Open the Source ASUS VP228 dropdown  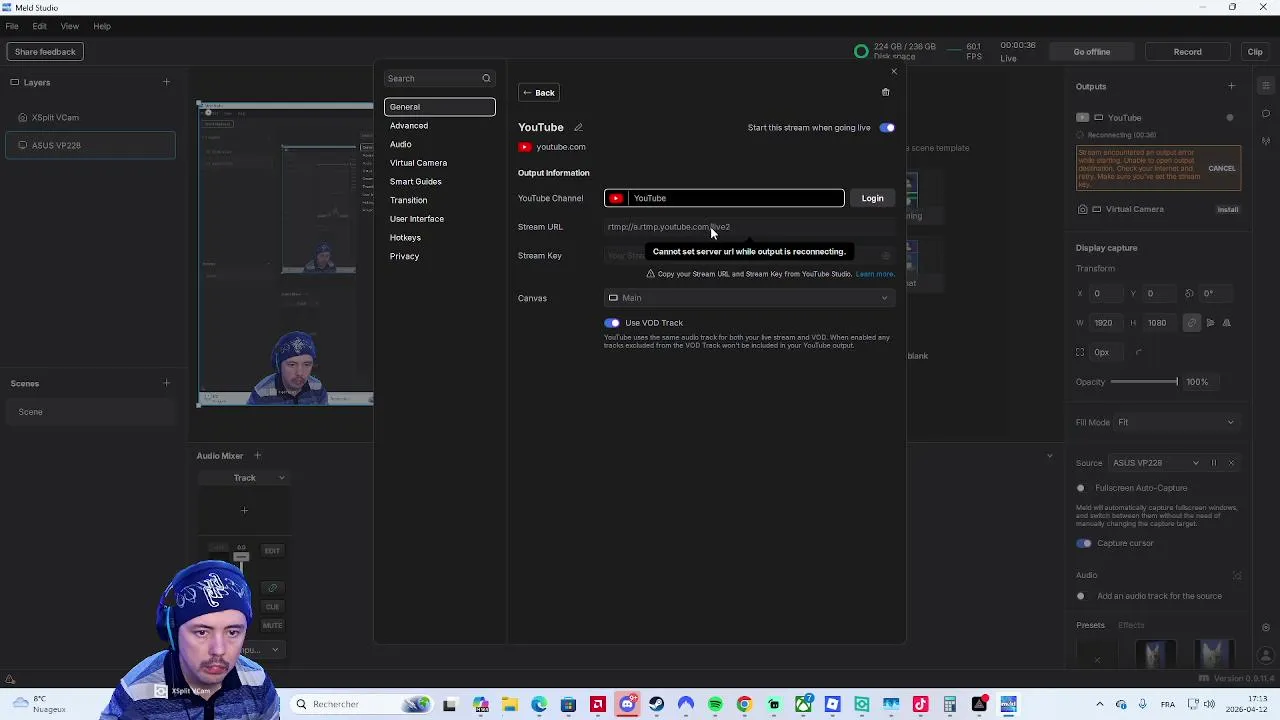1156,463
